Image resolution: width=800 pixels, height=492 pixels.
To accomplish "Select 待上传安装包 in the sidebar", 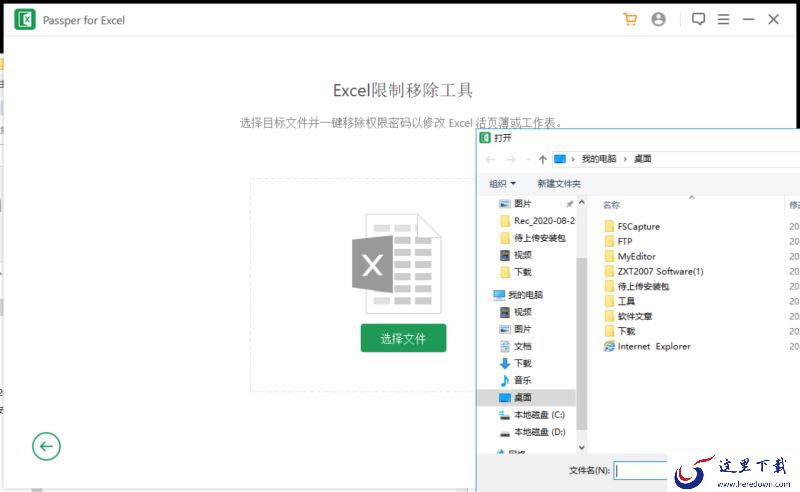I will point(539,238).
